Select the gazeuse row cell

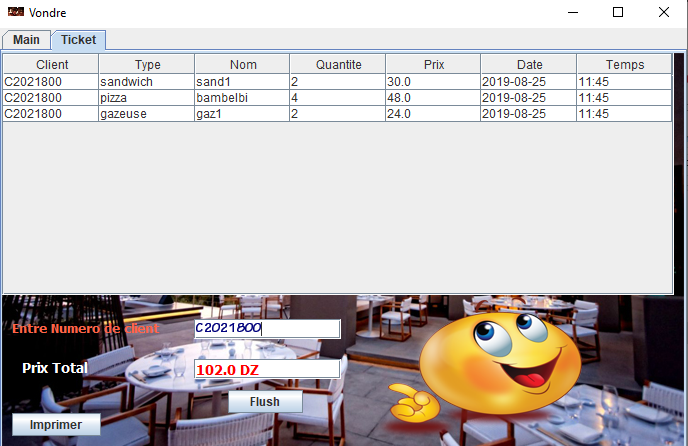click(147, 114)
